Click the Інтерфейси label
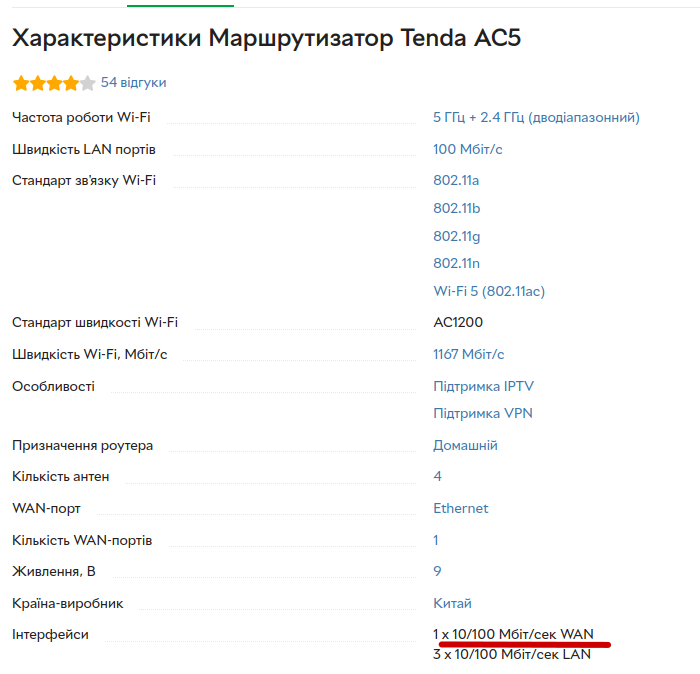This screenshot has width=700, height=674. 50,635
